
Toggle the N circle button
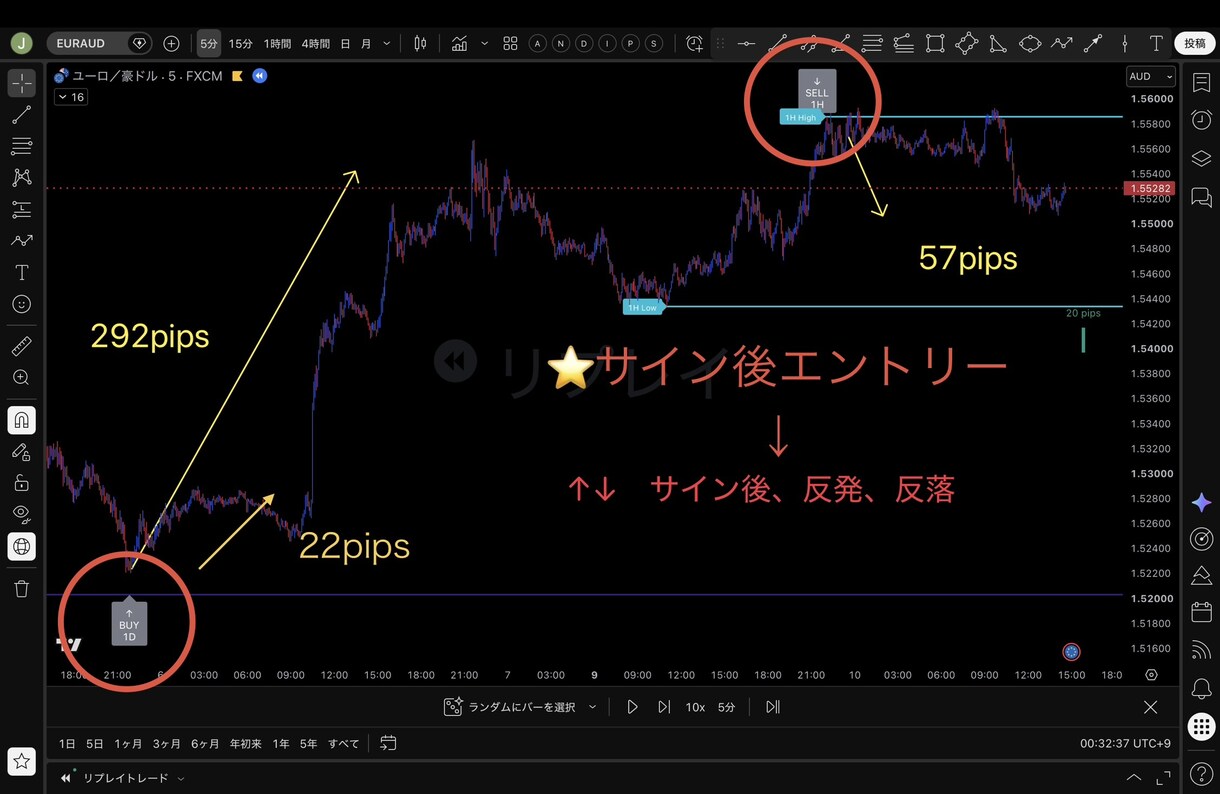pyautogui.click(x=561, y=43)
